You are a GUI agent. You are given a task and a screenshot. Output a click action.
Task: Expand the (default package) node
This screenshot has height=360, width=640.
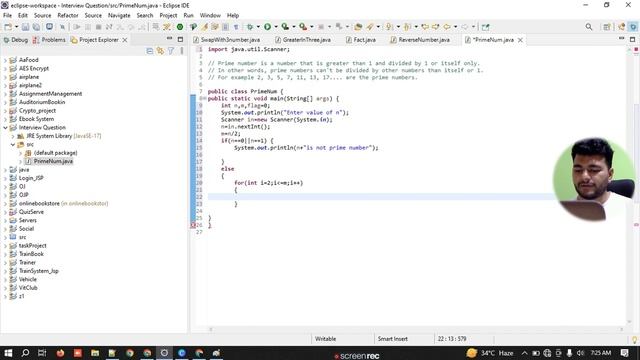[20, 153]
